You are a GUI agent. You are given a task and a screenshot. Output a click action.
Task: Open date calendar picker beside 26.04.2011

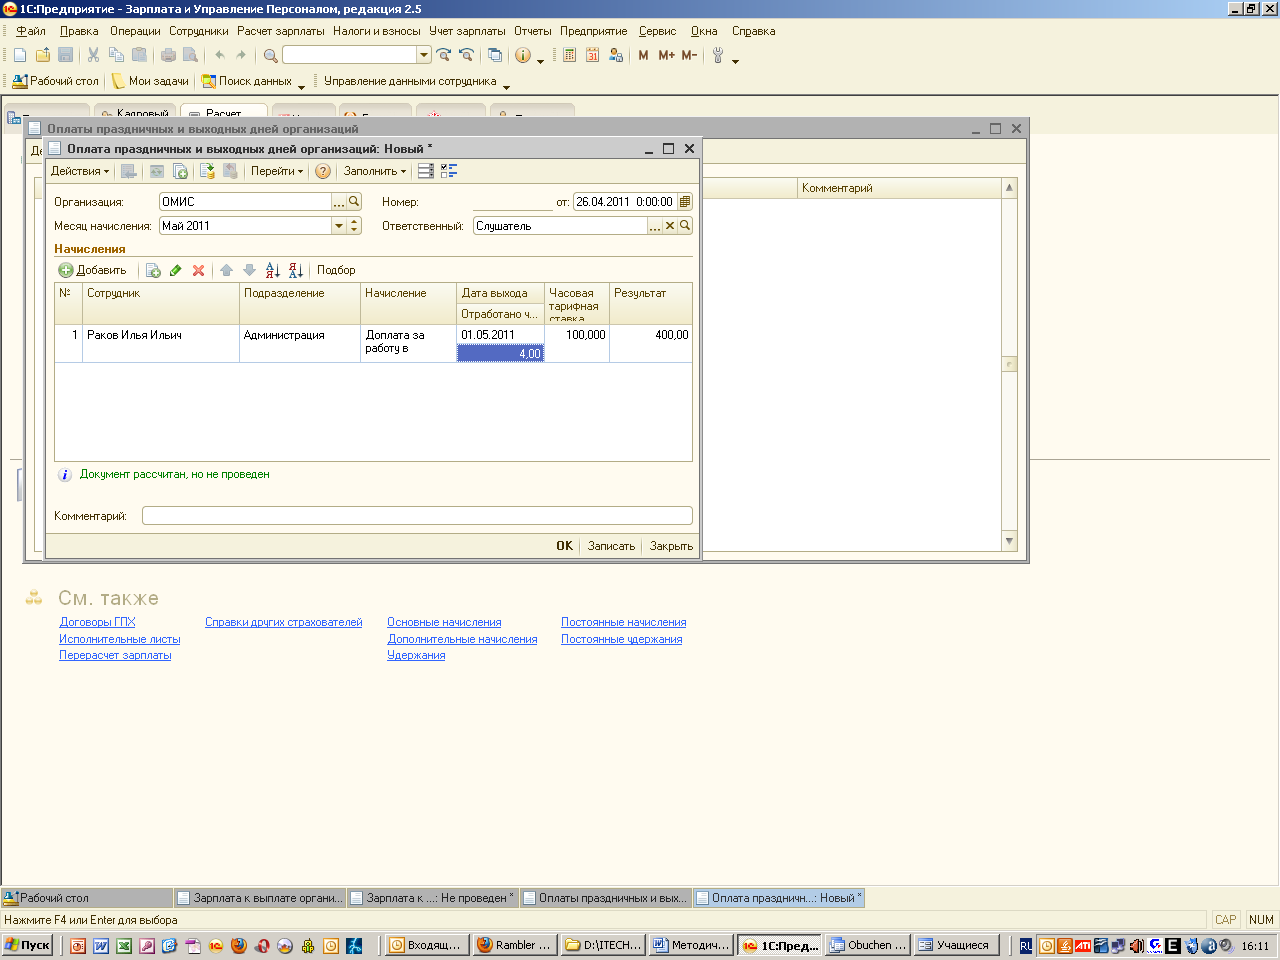(685, 201)
